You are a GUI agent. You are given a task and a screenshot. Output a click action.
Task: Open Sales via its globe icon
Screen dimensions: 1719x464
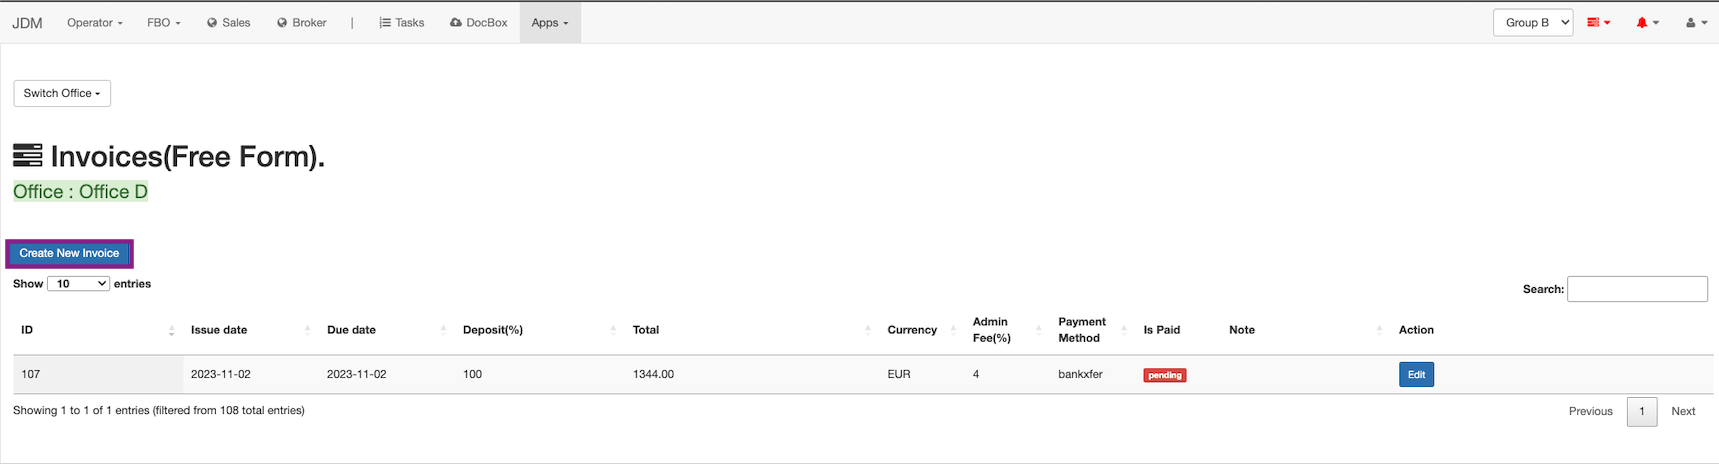pos(228,23)
